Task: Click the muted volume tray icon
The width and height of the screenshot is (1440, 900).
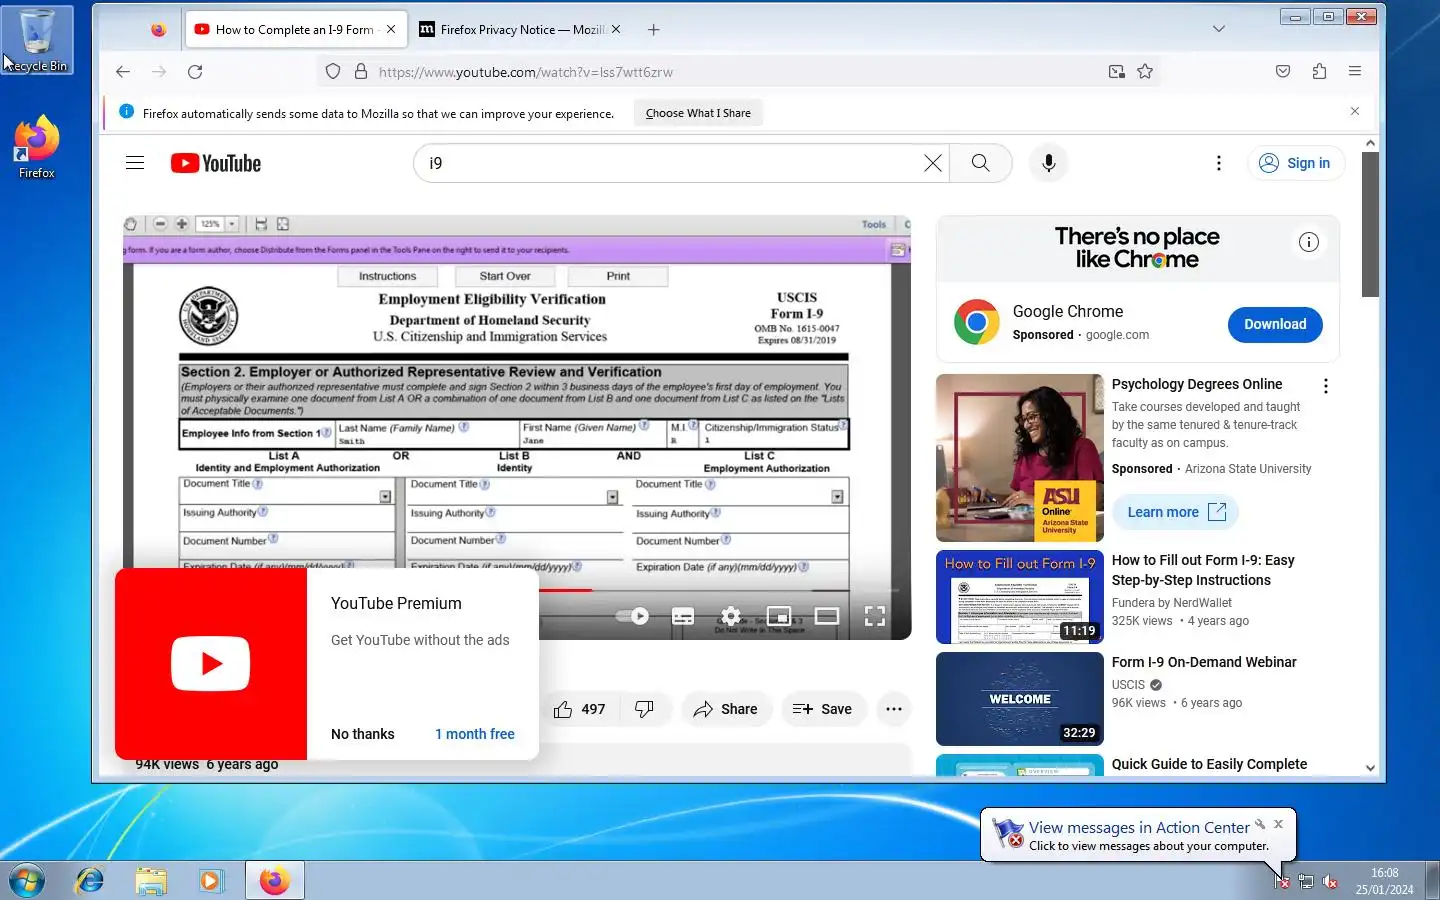Action: pyautogui.click(x=1329, y=881)
